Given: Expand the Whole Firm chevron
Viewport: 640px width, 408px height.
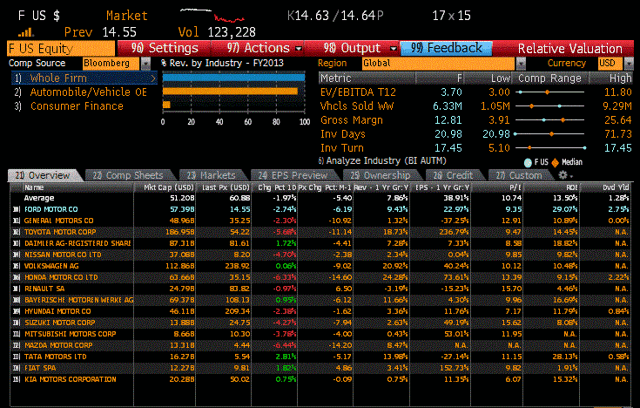Looking at the screenshot, I should 153,78.
